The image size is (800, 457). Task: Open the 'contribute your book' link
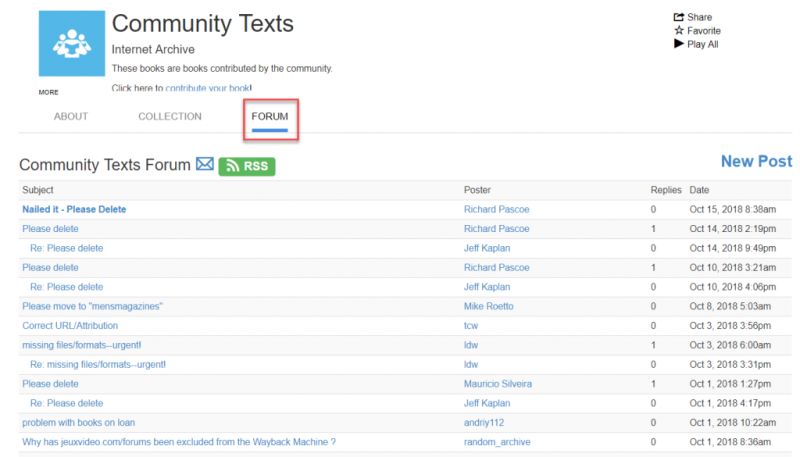209,88
